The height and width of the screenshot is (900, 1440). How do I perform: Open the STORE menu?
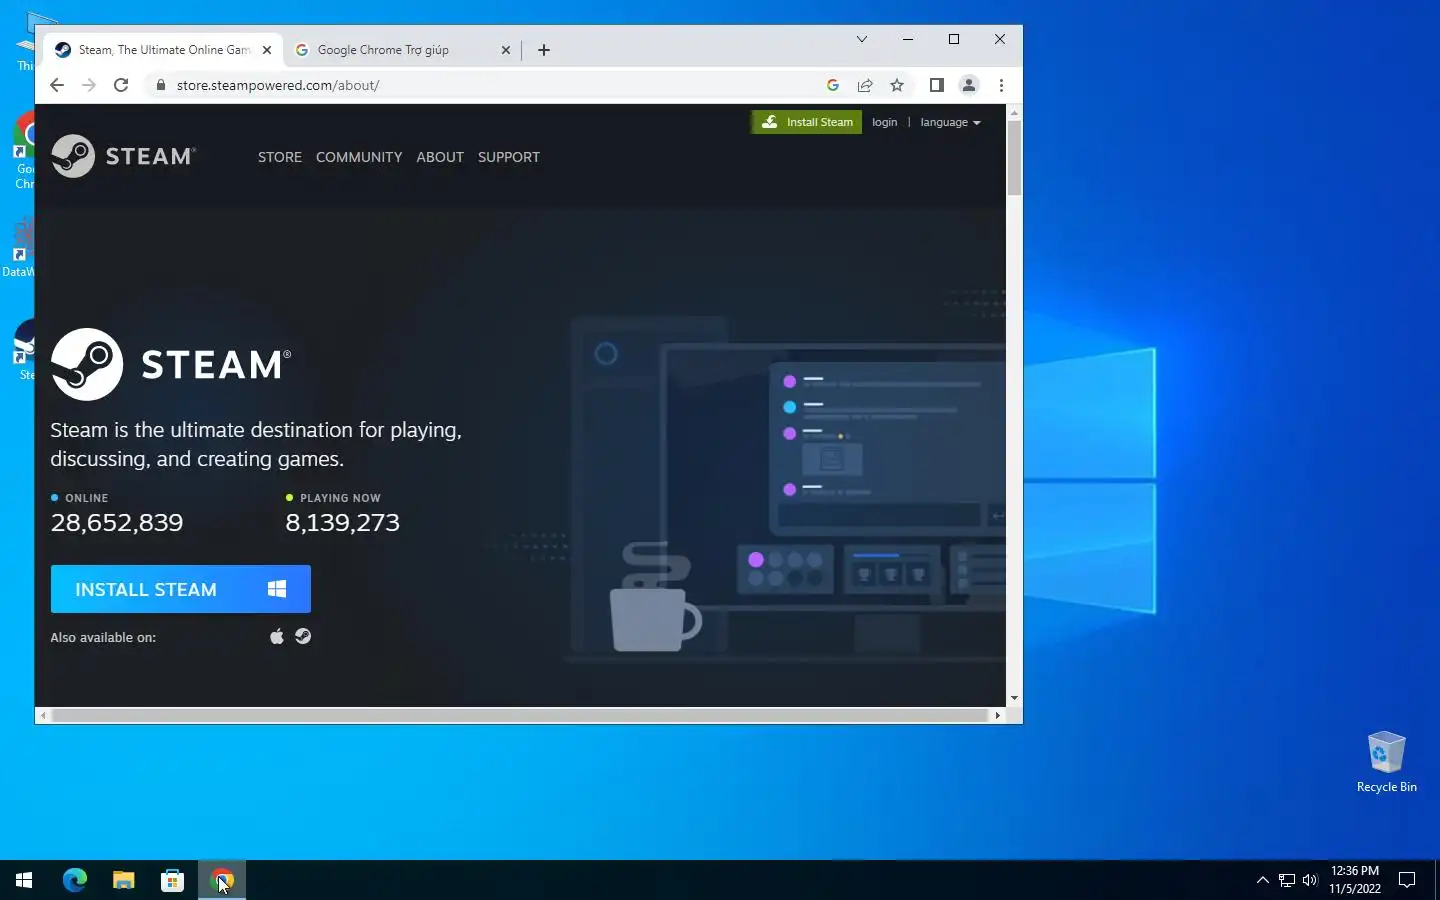pyautogui.click(x=280, y=157)
